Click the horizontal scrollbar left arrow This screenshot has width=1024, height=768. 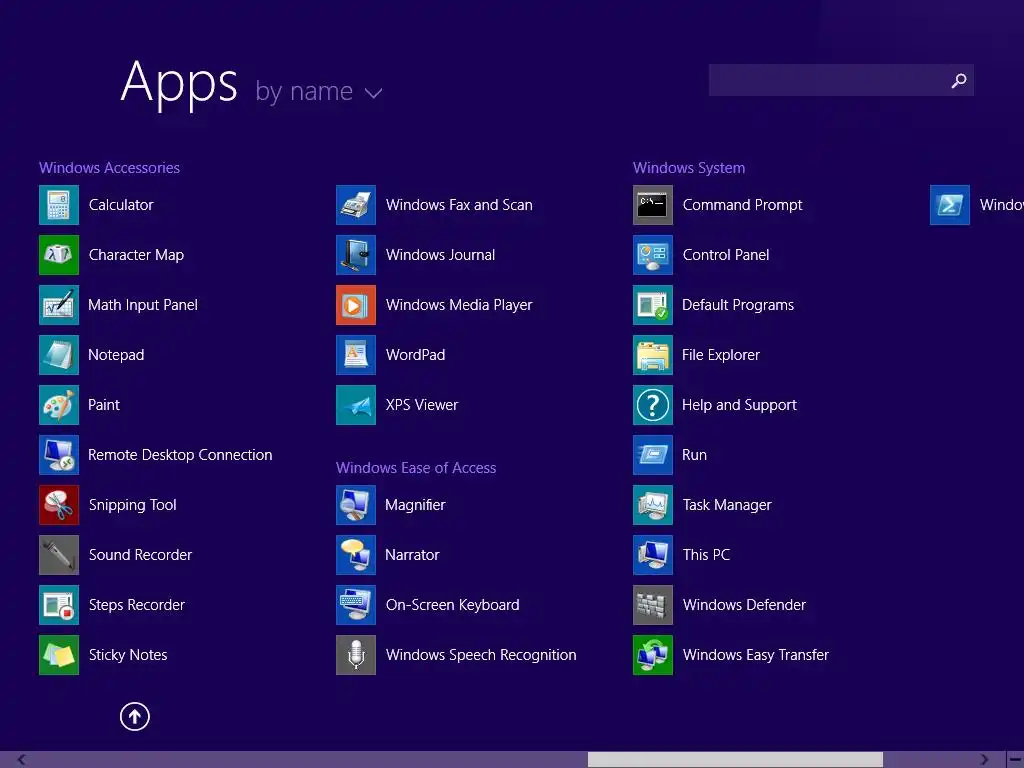pos(22,760)
